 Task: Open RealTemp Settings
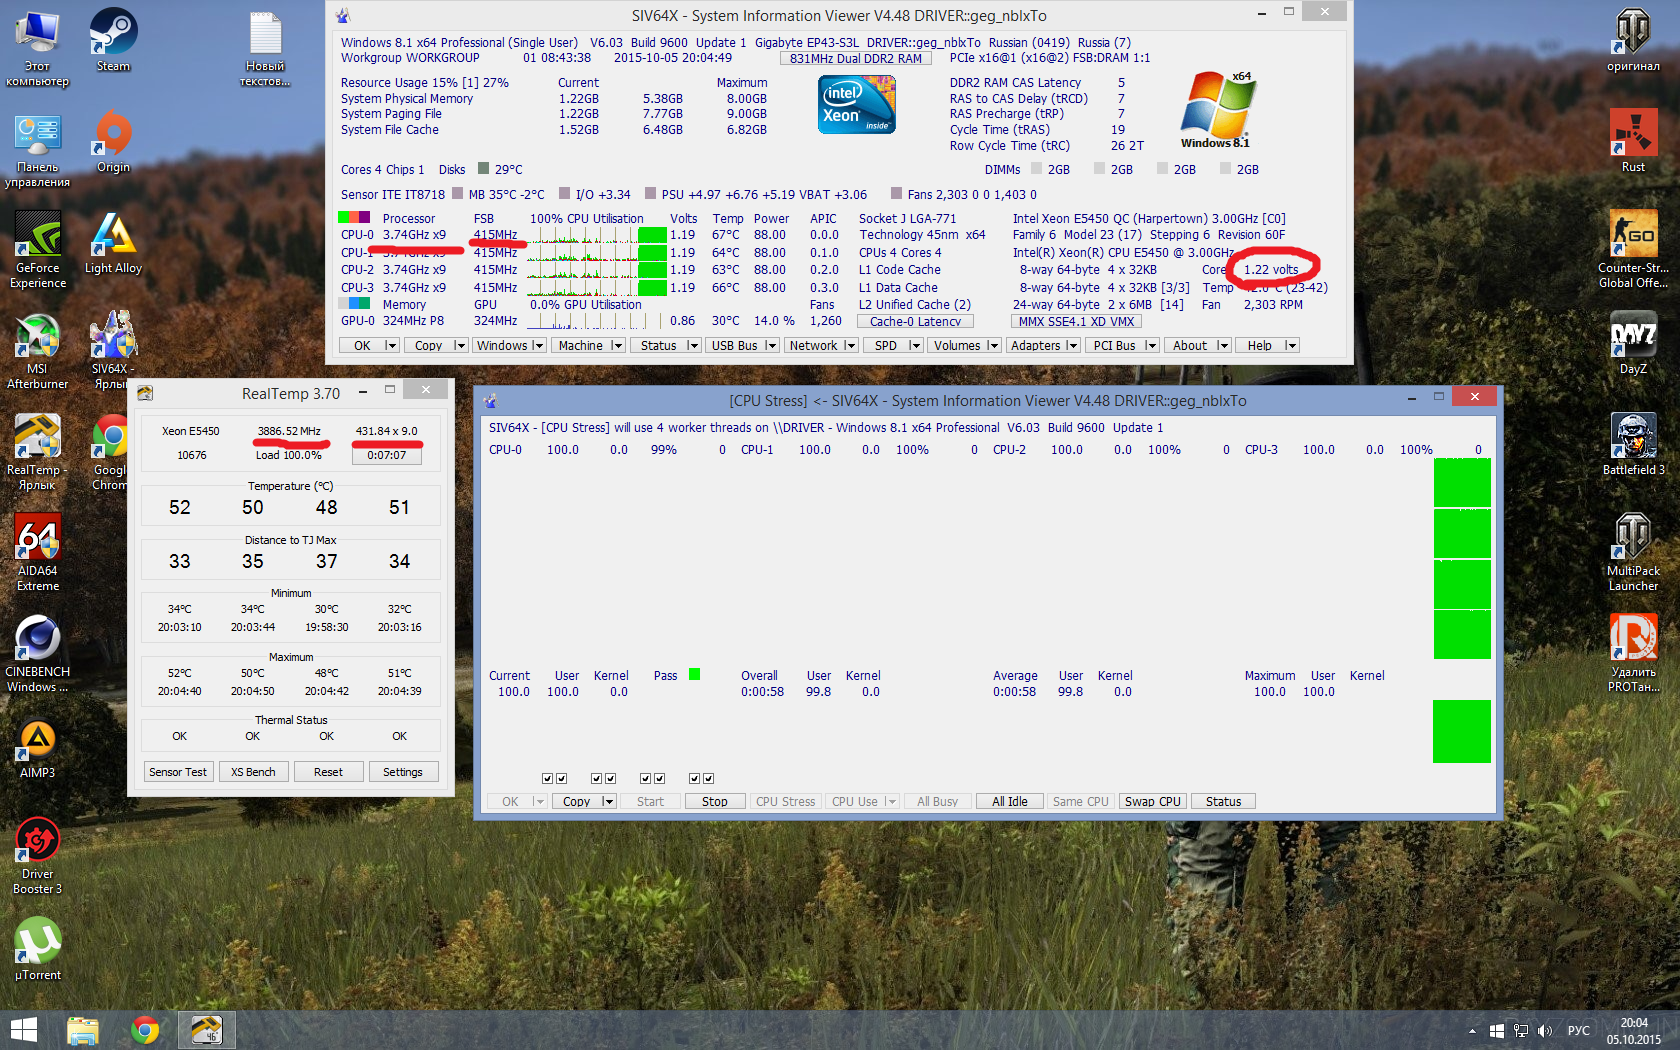403,772
